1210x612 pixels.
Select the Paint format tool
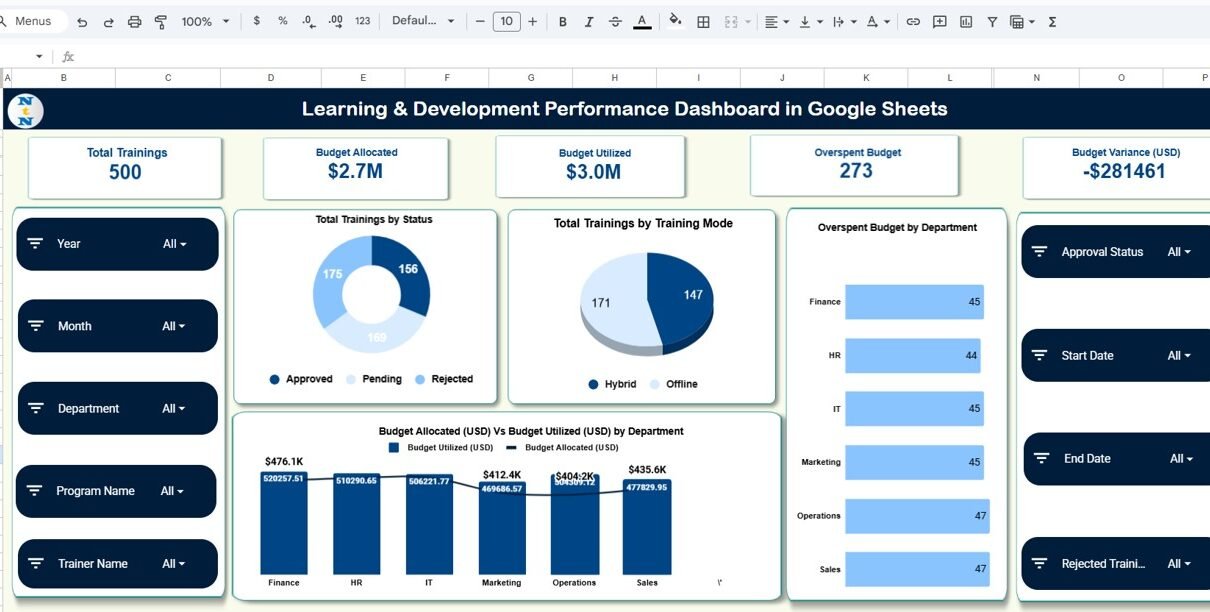tap(161, 22)
